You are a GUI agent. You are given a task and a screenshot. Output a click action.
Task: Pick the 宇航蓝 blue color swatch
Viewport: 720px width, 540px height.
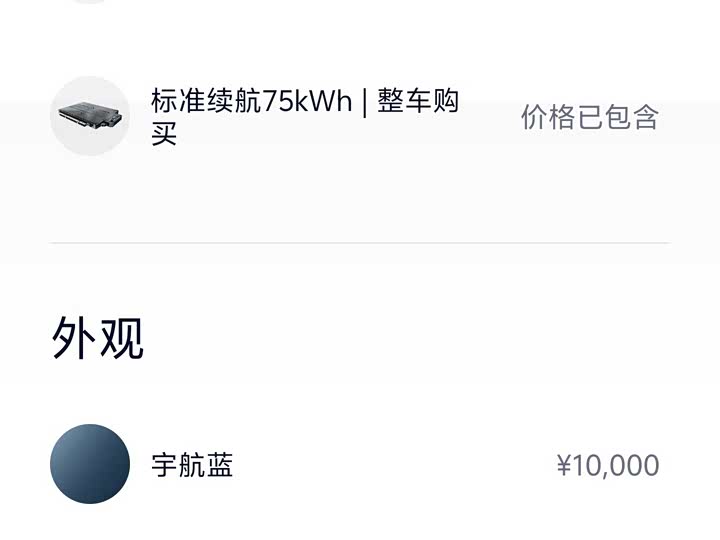point(90,464)
